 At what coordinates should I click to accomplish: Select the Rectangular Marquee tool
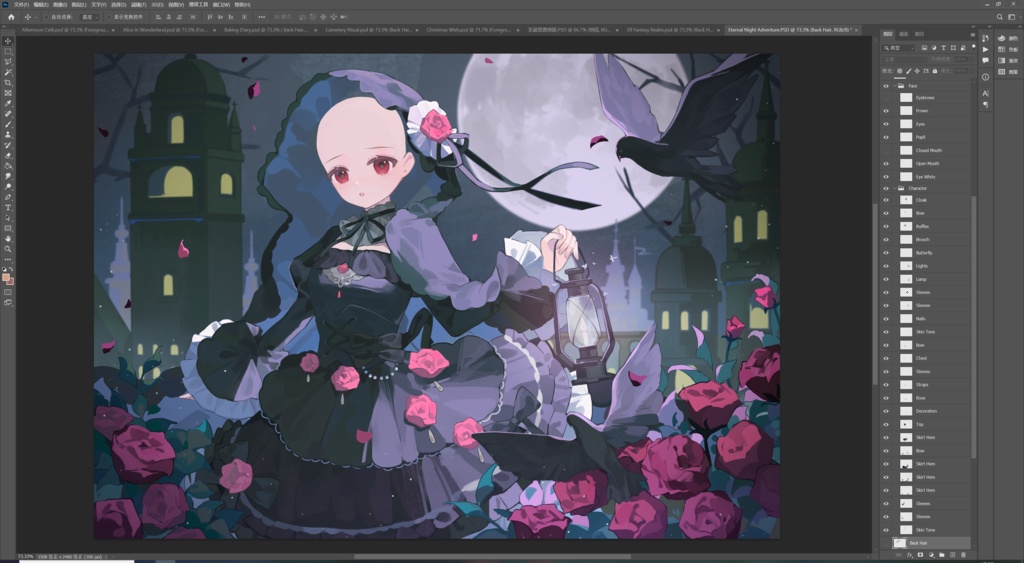[8, 52]
